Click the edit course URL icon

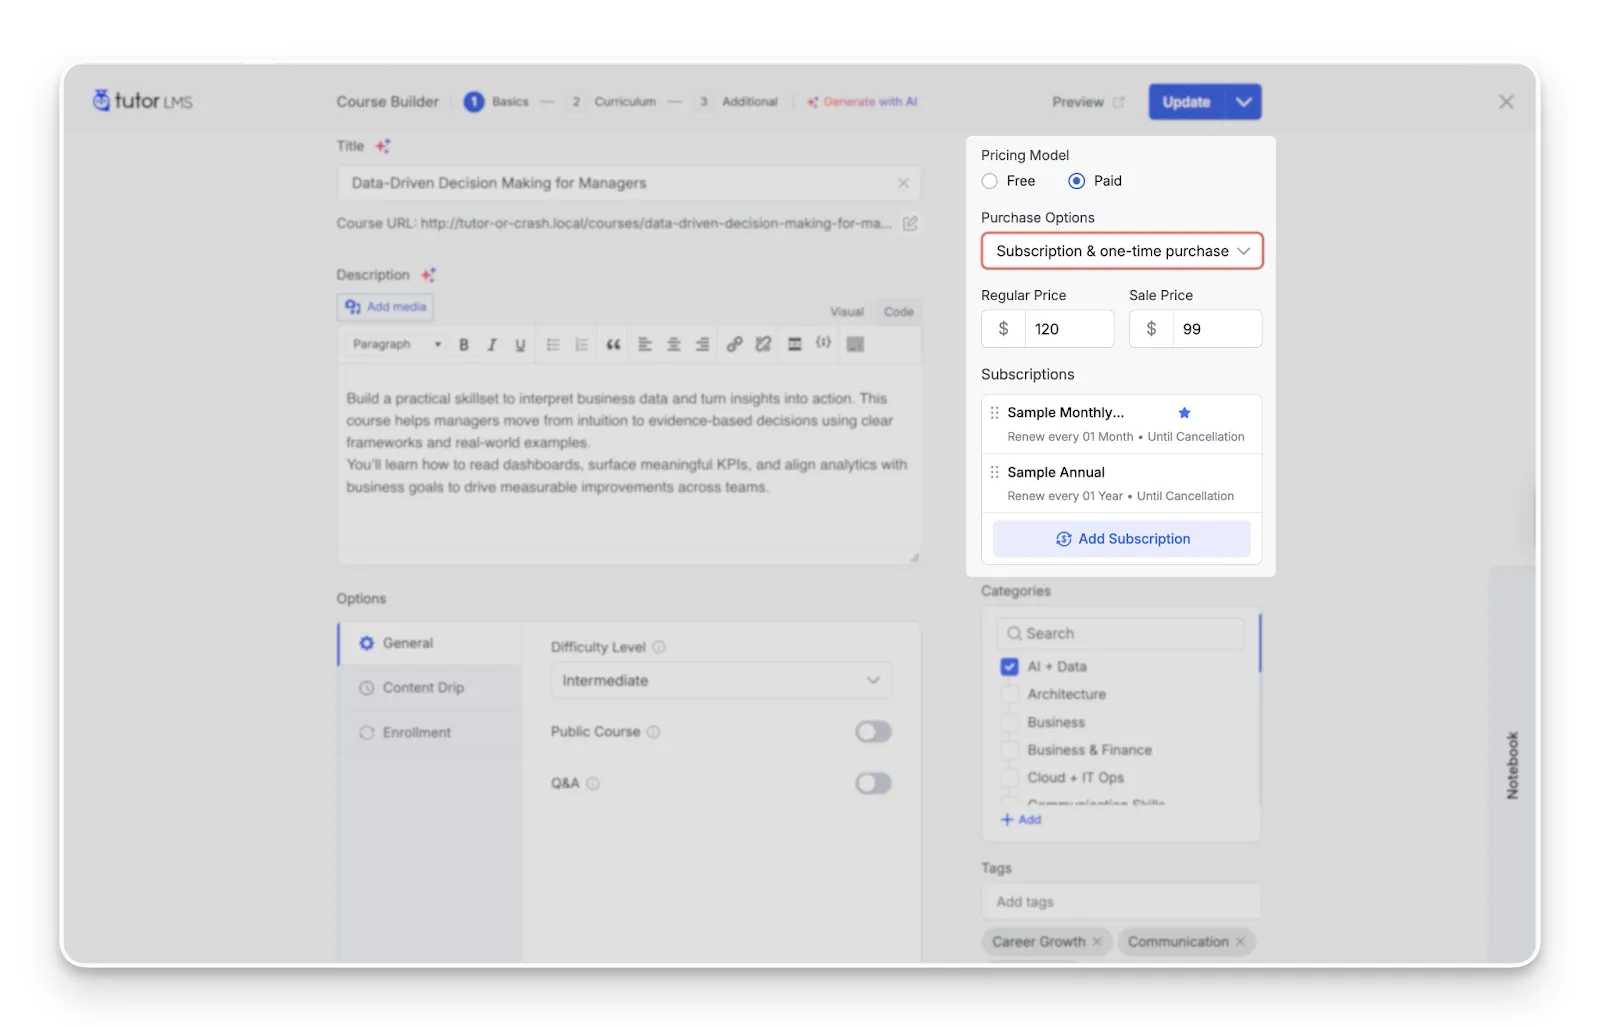pos(910,224)
